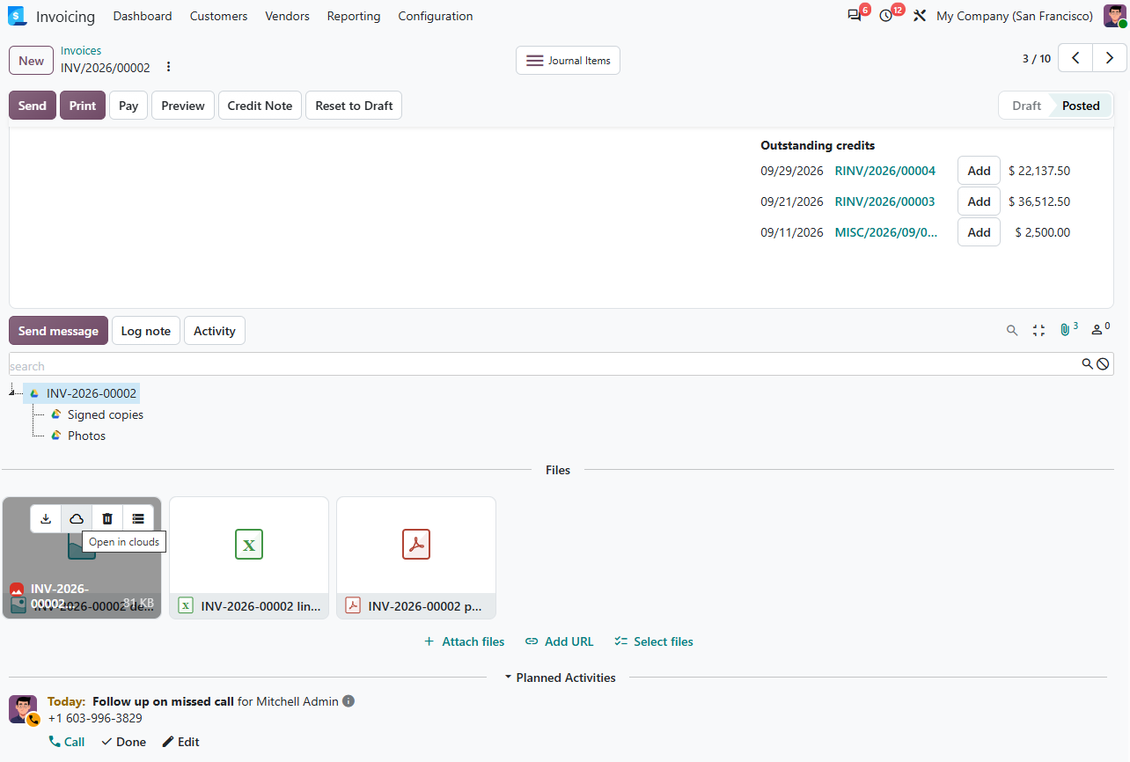Screen dimensions: 1130x762
Task: Open the invoice actions three-dot menu
Action: (169, 67)
